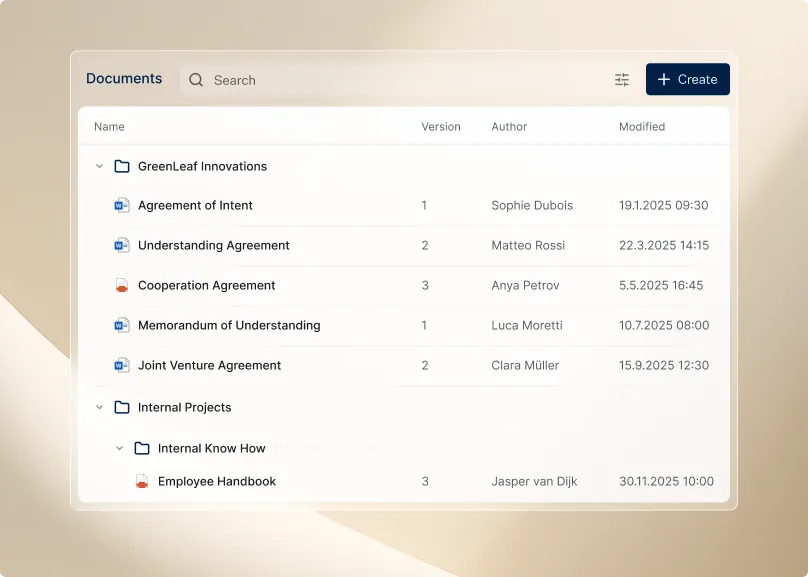This screenshot has height=577, width=808.
Task: Click the Create button
Action: coord(687,79)
